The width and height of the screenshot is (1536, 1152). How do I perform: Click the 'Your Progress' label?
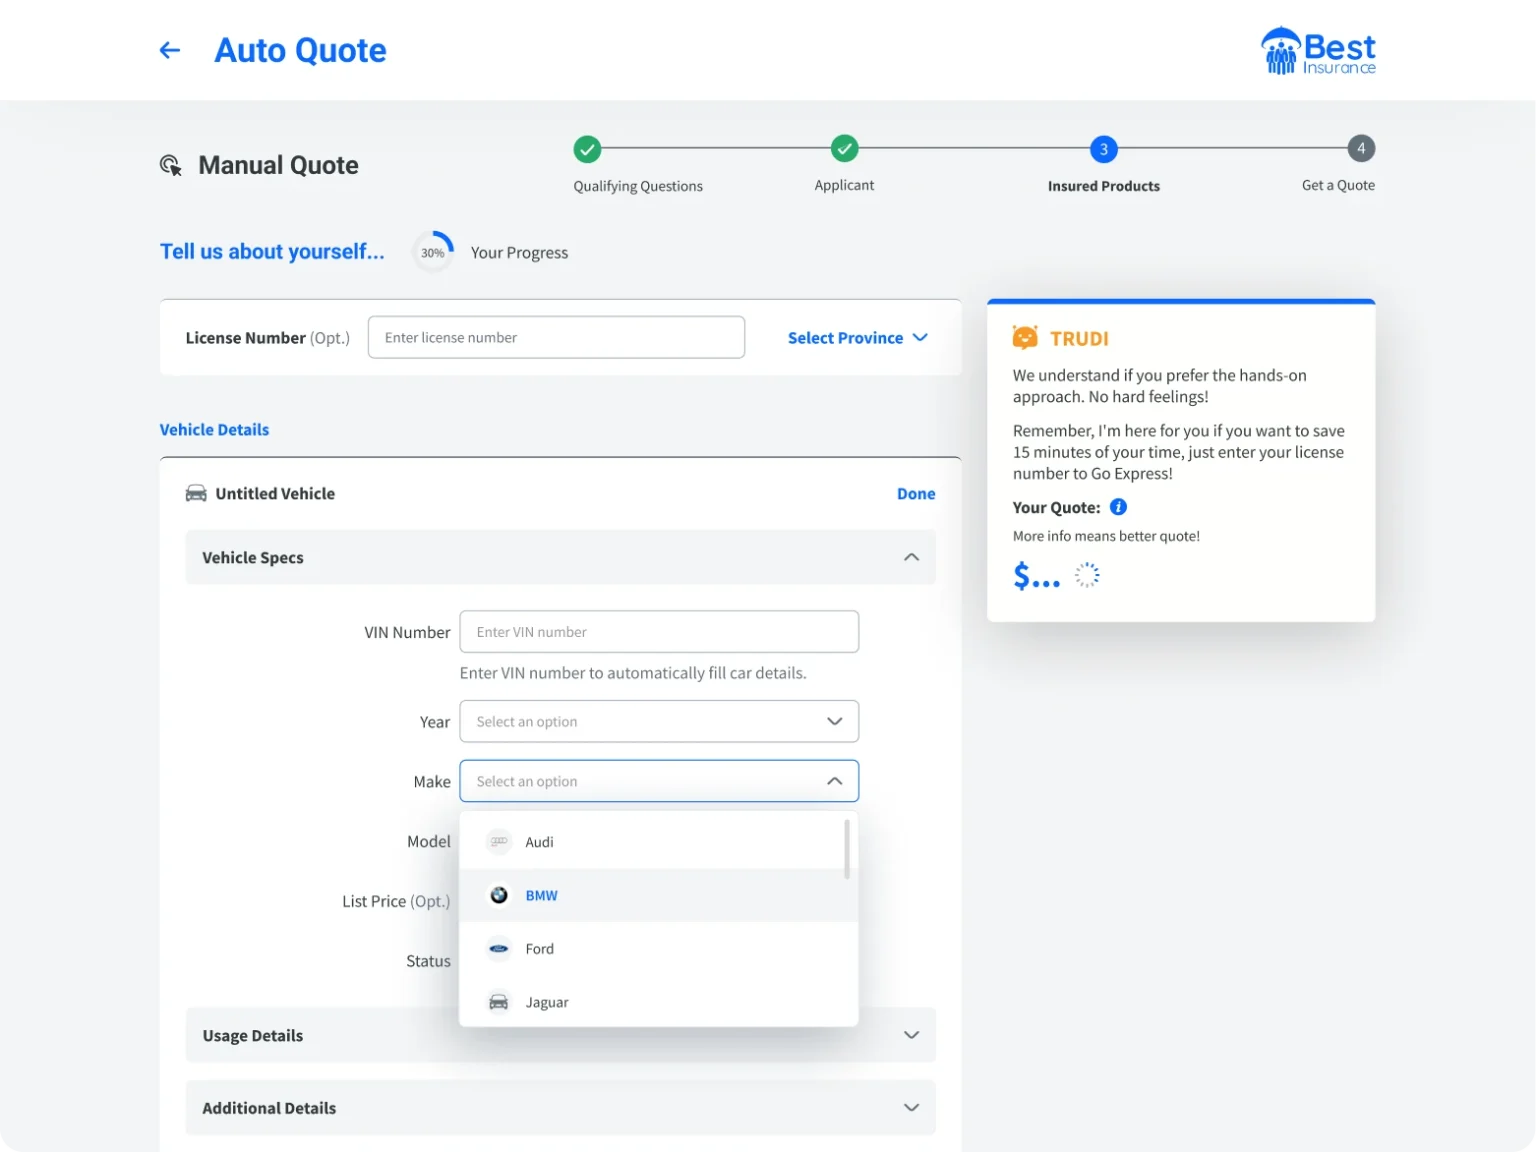[519, 253]
